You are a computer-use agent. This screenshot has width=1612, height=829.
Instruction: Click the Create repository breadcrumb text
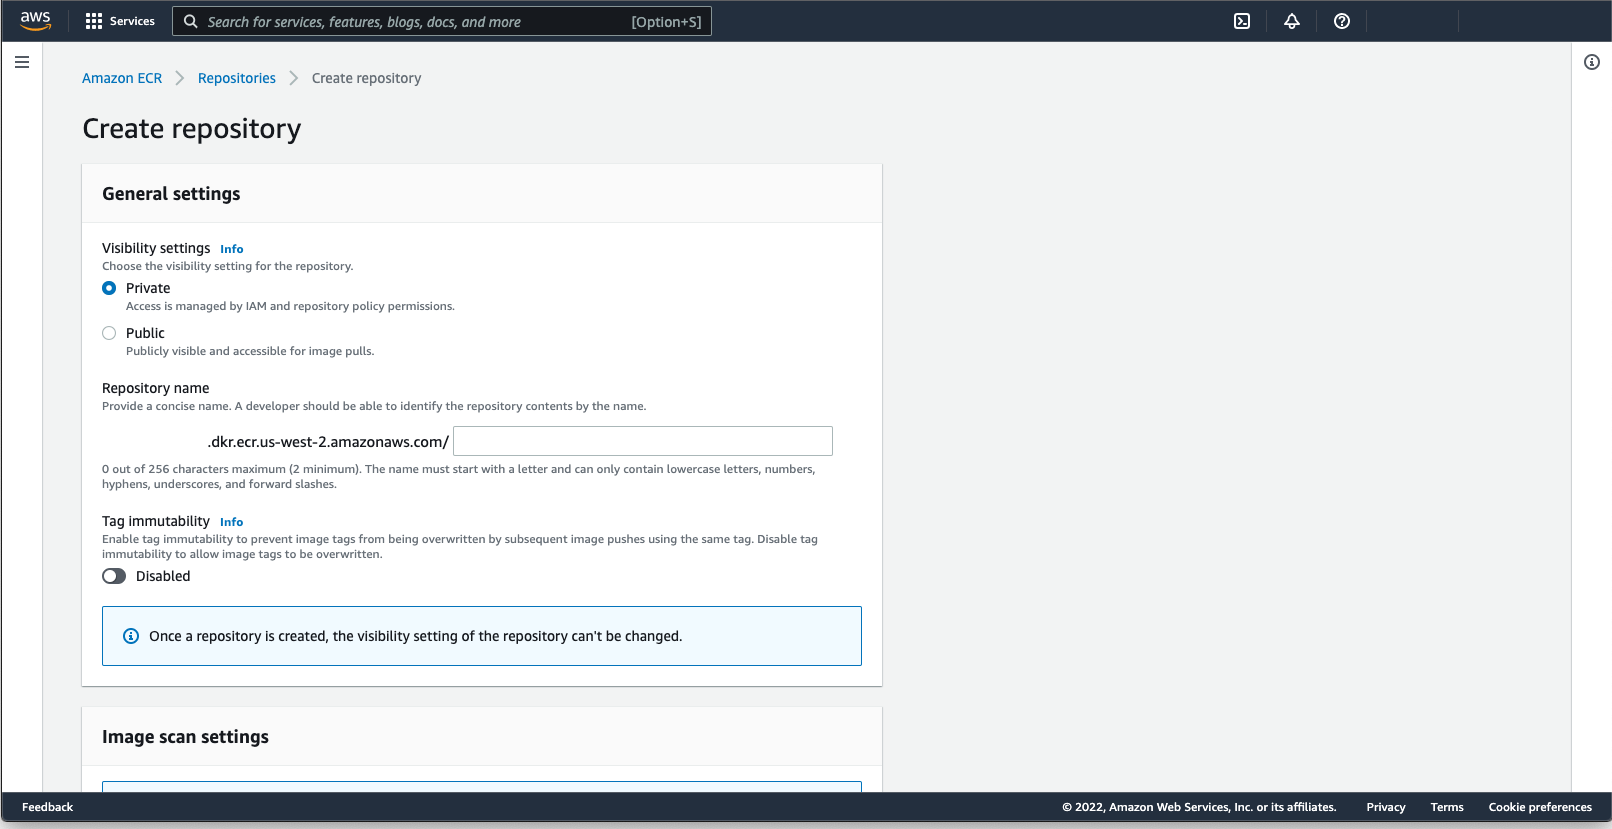point(366,78)
